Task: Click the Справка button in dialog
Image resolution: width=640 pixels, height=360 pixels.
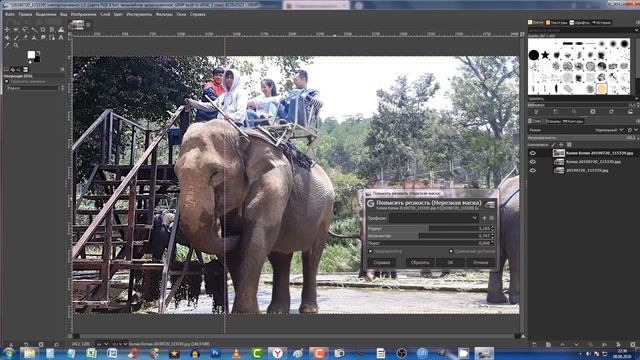Action: [x=382, y=262]
